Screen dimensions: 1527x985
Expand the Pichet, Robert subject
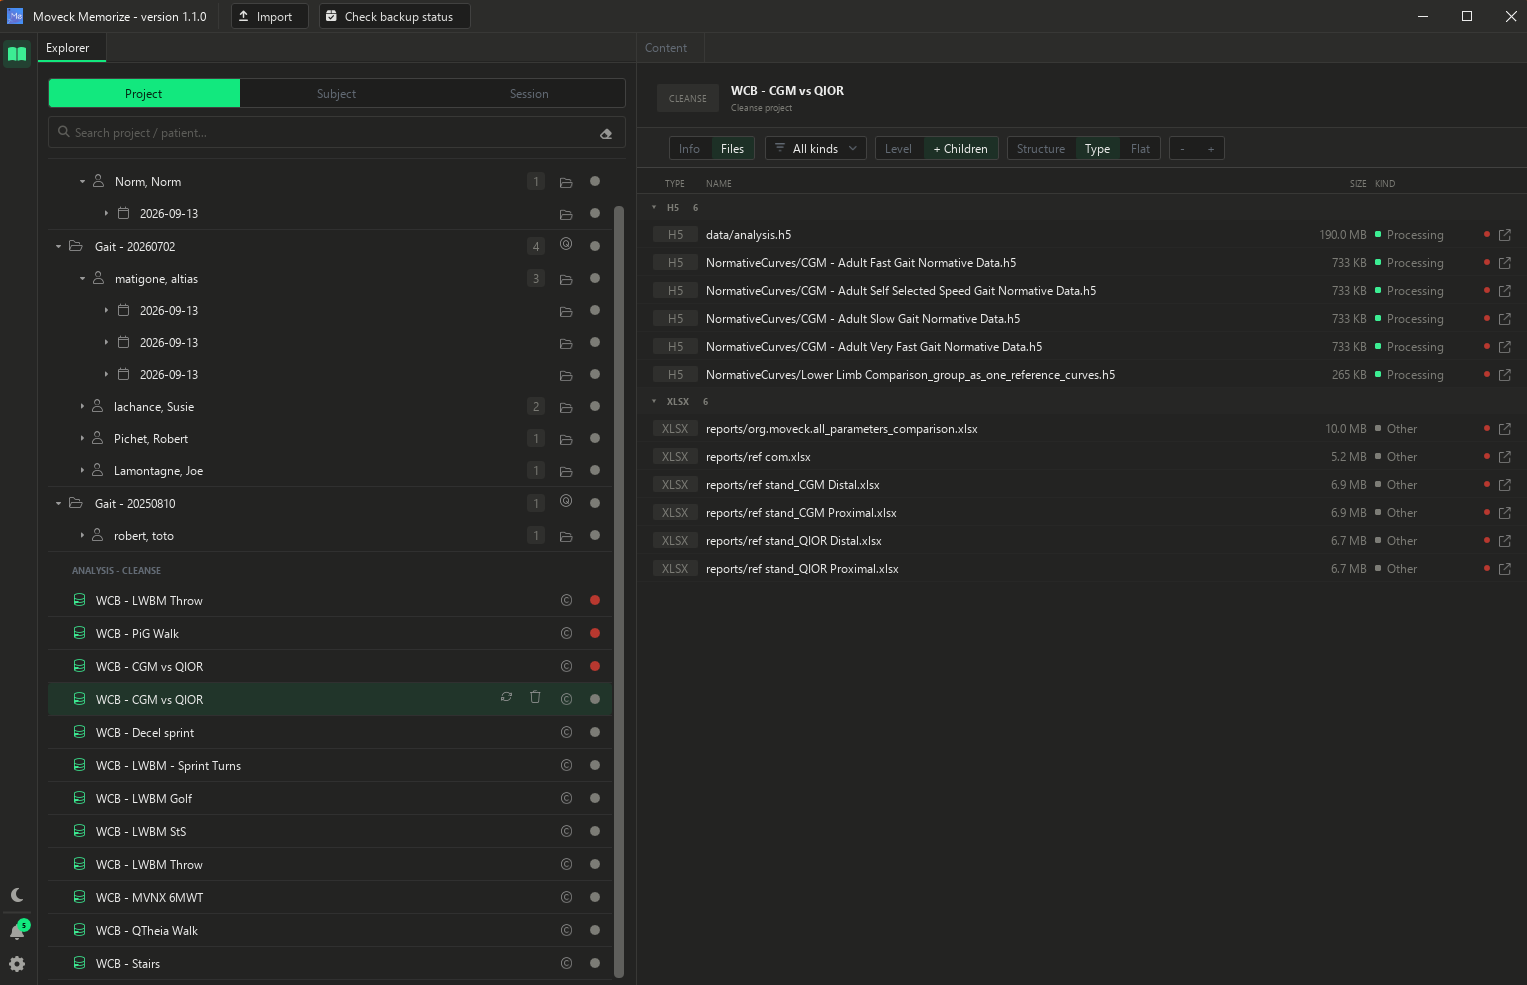tap(82, 439)
